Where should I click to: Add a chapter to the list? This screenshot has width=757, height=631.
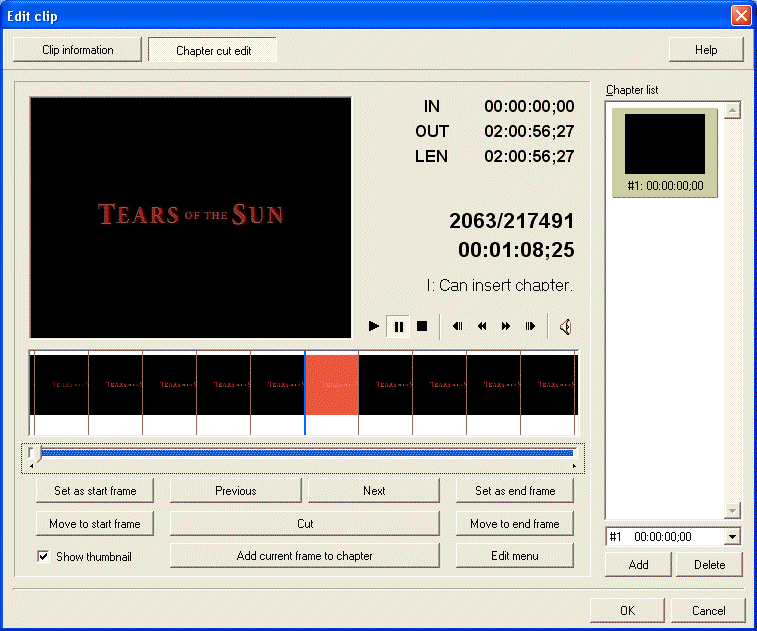tap(638, 565)
